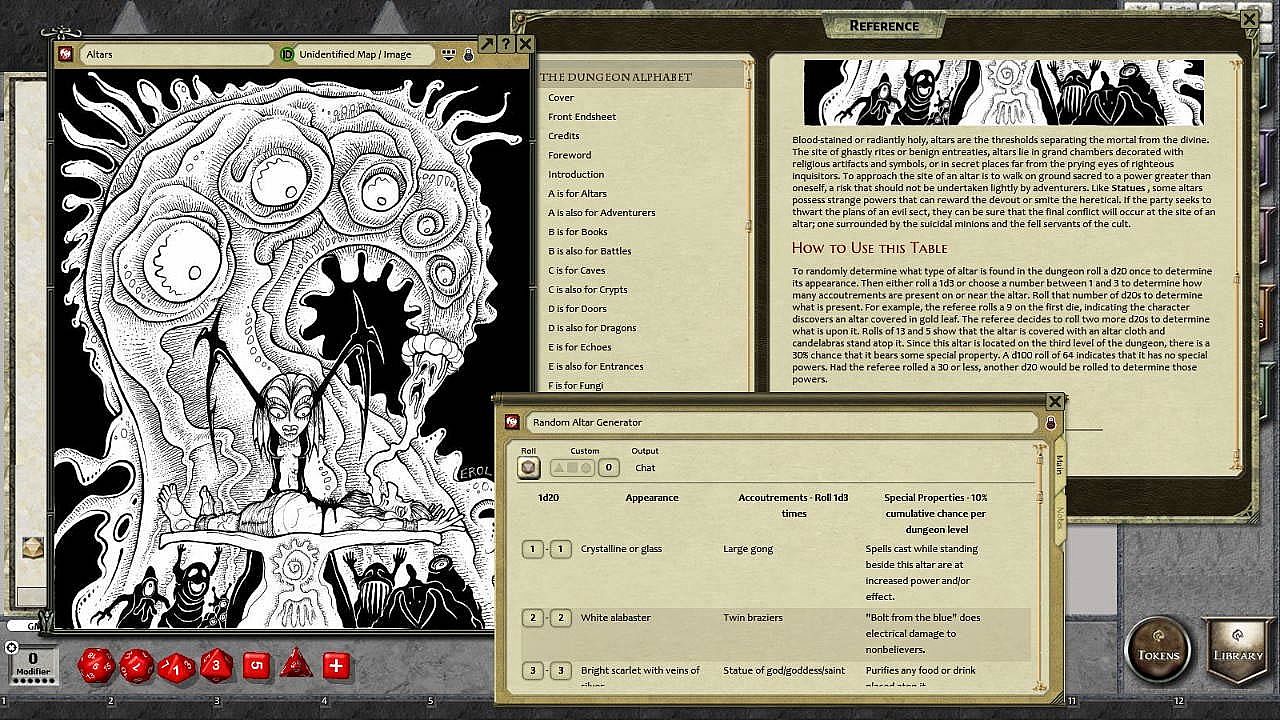Toggle the lock on Random Altar Generator
The width and height of the screenshot is (1280, 720).
pyautogui.click(x=1050, y=423)
